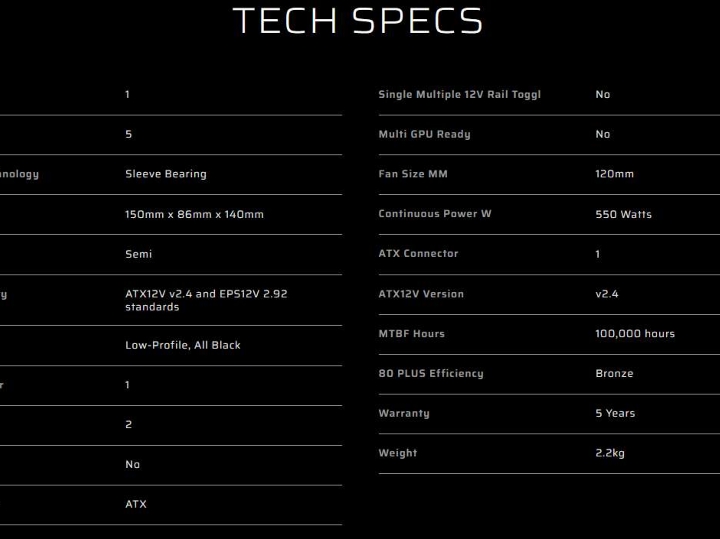Select the Multi GPU Ready label
Viewport: 720px width, 539px height.
pyautogui.click(x=424, y=134)
